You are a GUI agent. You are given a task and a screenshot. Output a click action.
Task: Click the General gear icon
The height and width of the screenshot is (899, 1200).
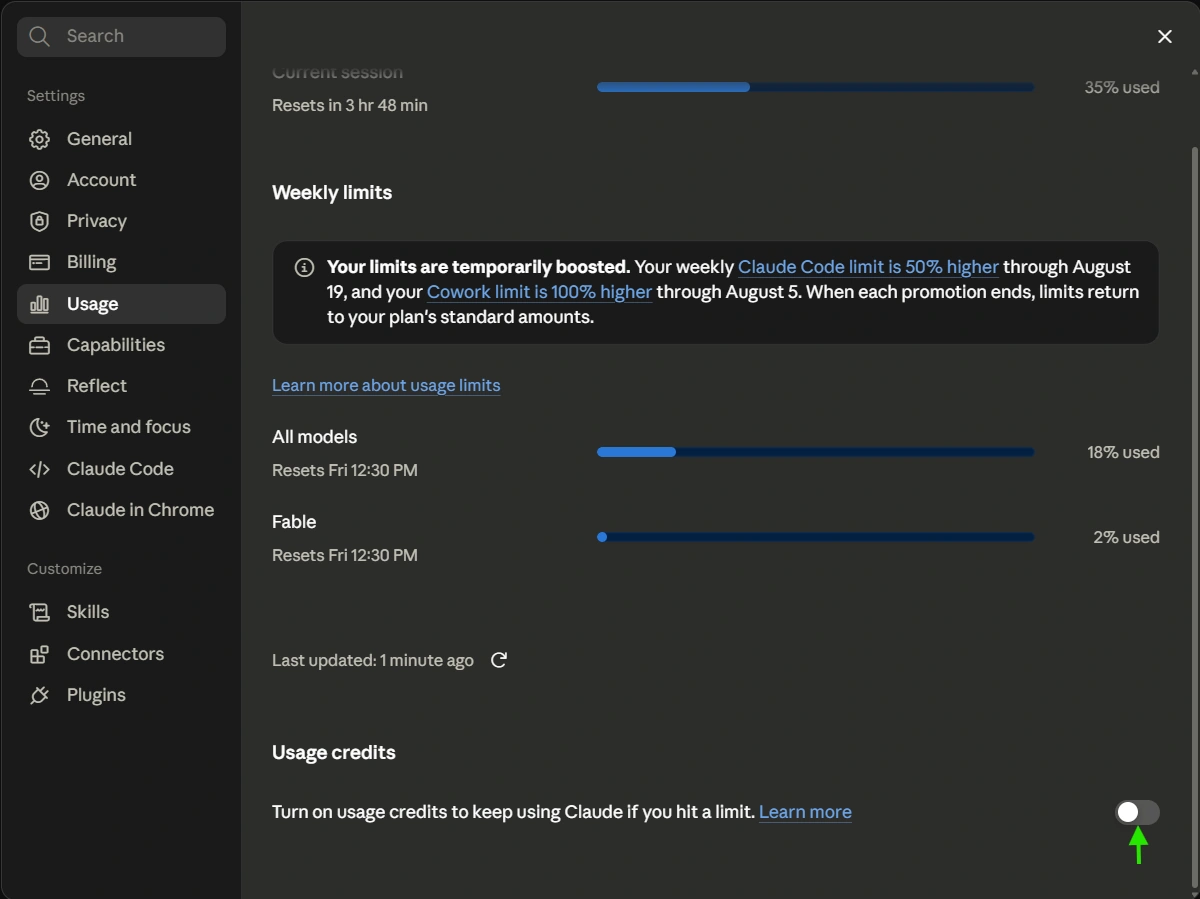tap(39, 139)
